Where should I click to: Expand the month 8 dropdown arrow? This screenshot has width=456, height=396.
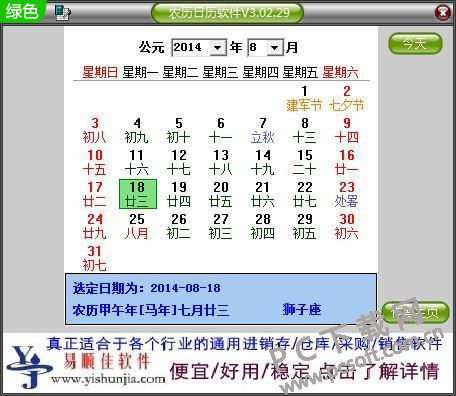coord(275,48)
